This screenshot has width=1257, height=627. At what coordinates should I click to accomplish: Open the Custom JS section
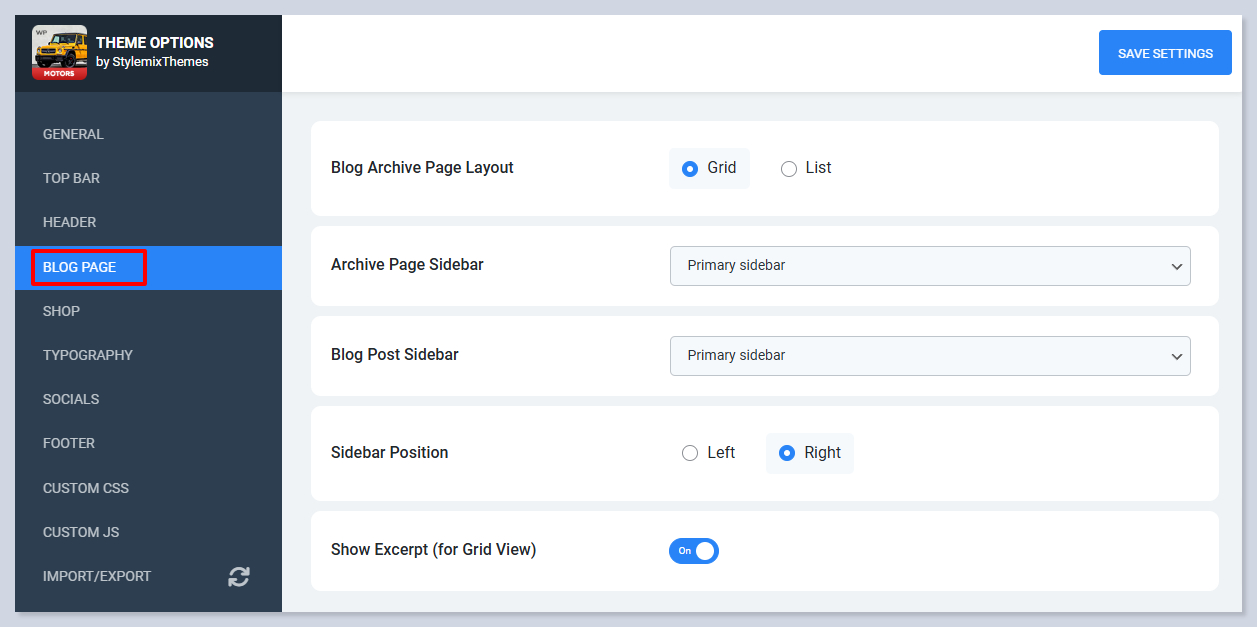pyautogui.click(x=81, y=532)
